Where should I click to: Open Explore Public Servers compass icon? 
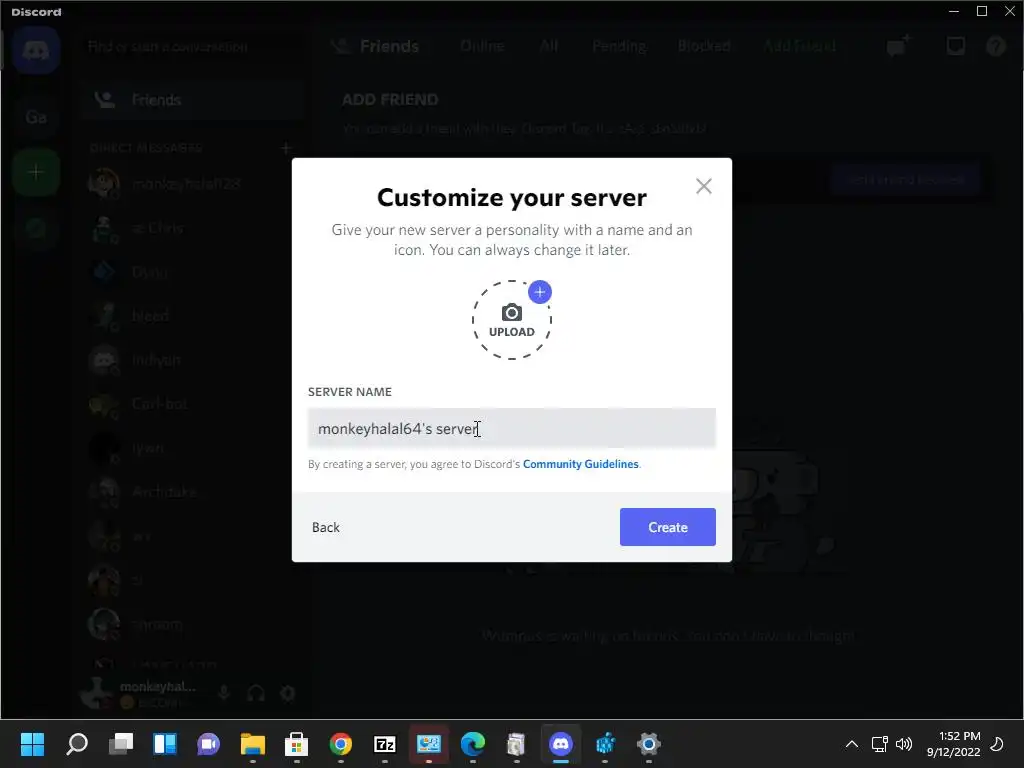pos(36,229)
